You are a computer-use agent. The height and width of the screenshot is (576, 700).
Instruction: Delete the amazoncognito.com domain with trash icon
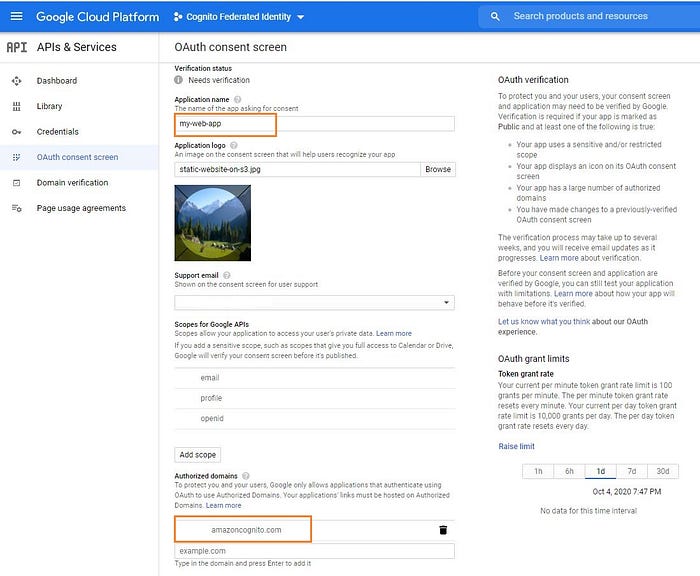point(443,530)
